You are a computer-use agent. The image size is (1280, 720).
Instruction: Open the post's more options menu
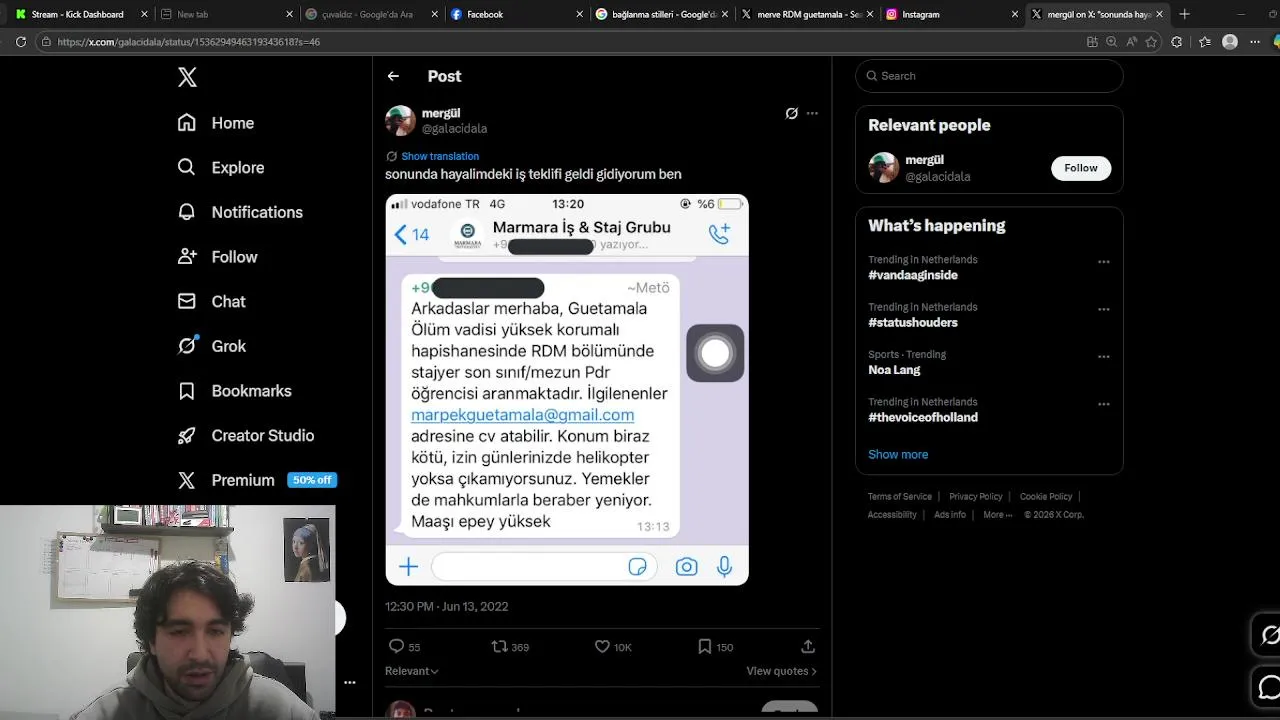click(x=812, y=113)
